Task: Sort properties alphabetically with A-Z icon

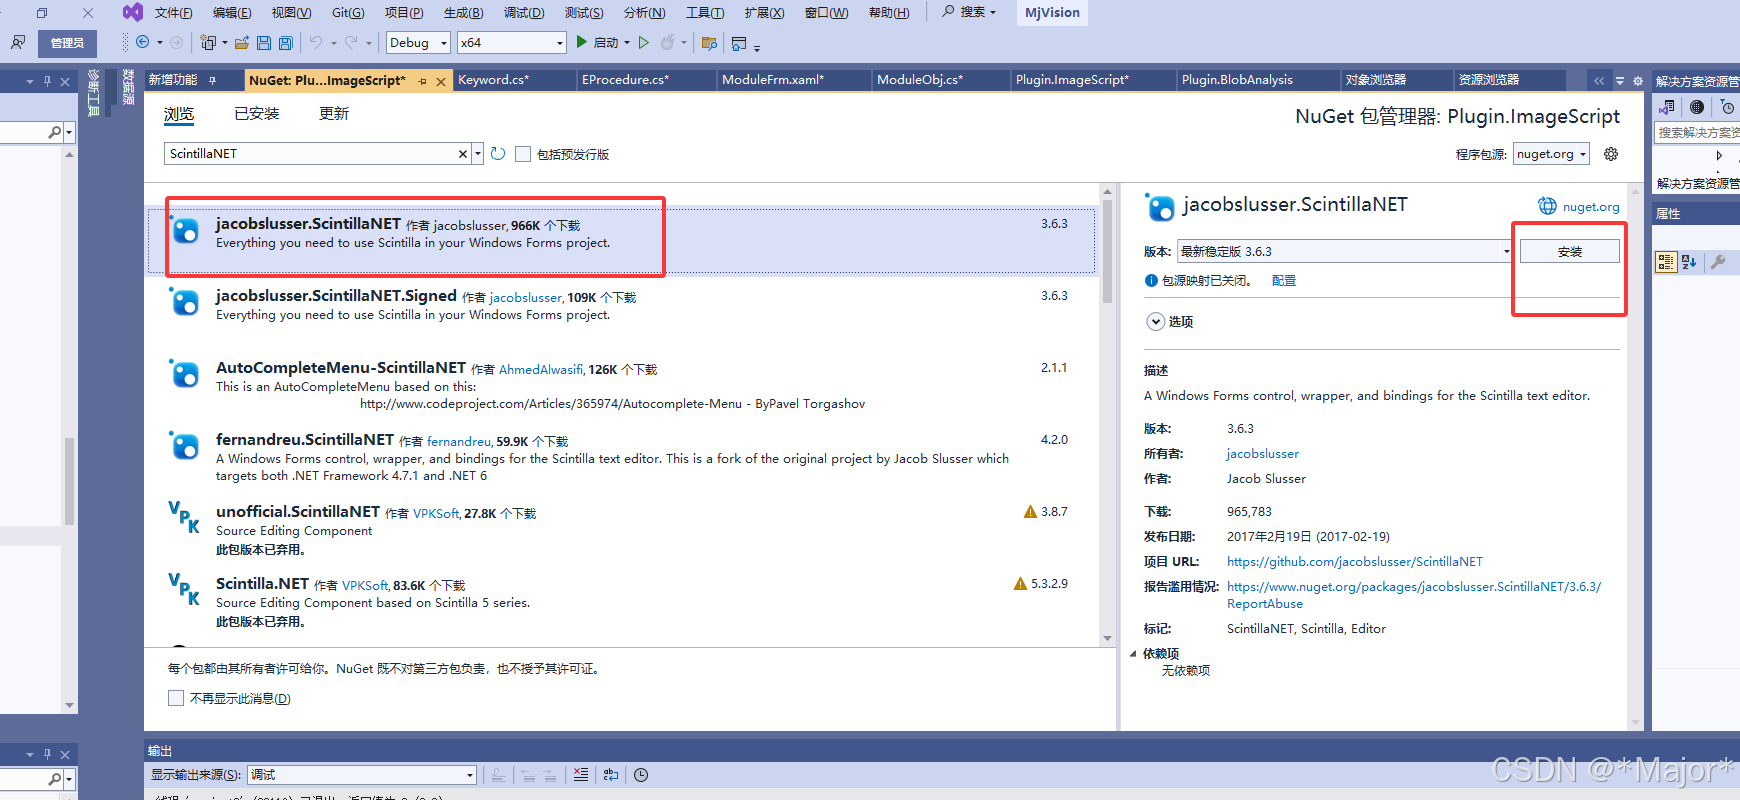Action: pos(1690,262)
